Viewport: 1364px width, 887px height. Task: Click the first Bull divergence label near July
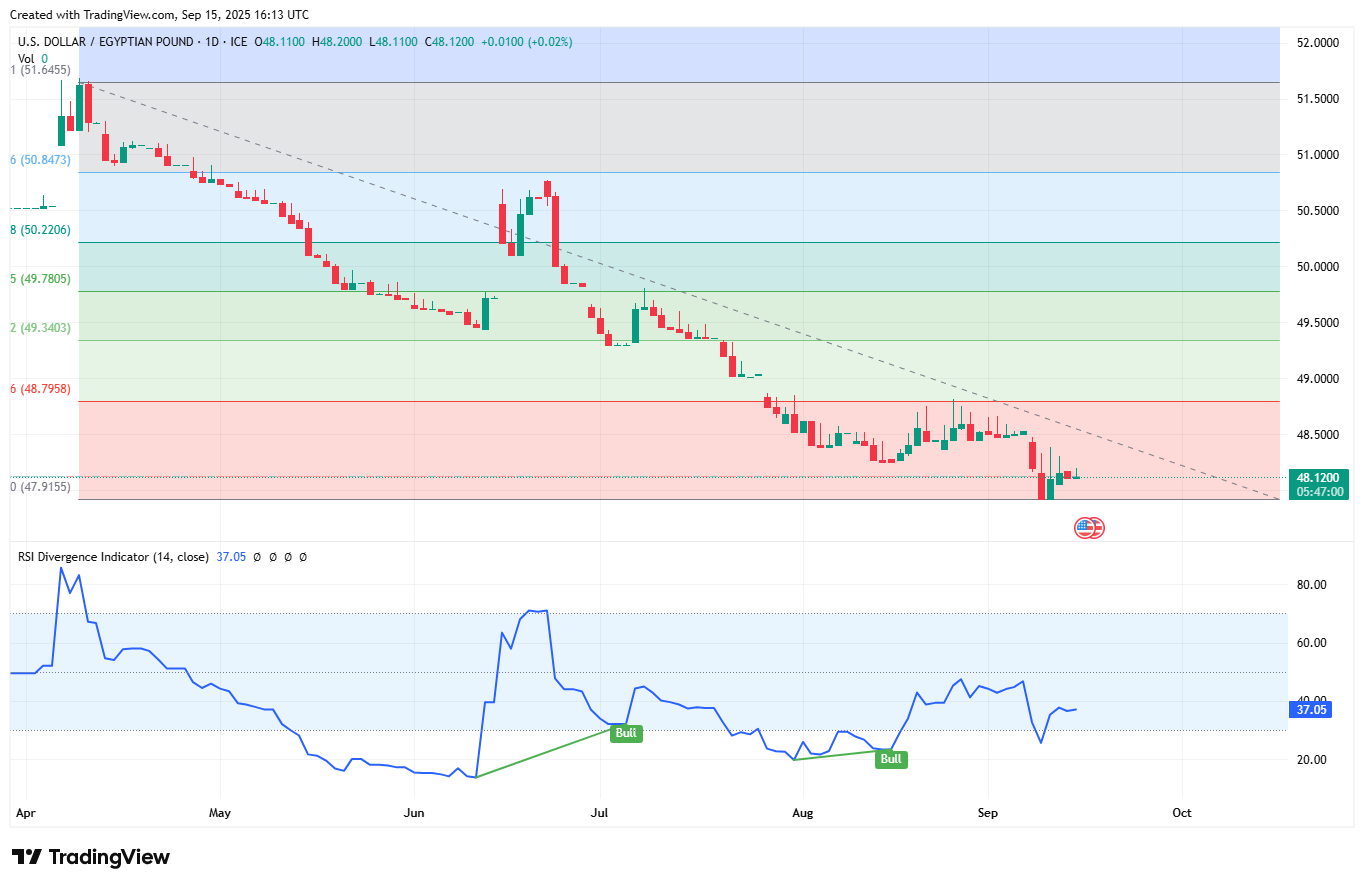pyautogui.click(x=626, y=733)
